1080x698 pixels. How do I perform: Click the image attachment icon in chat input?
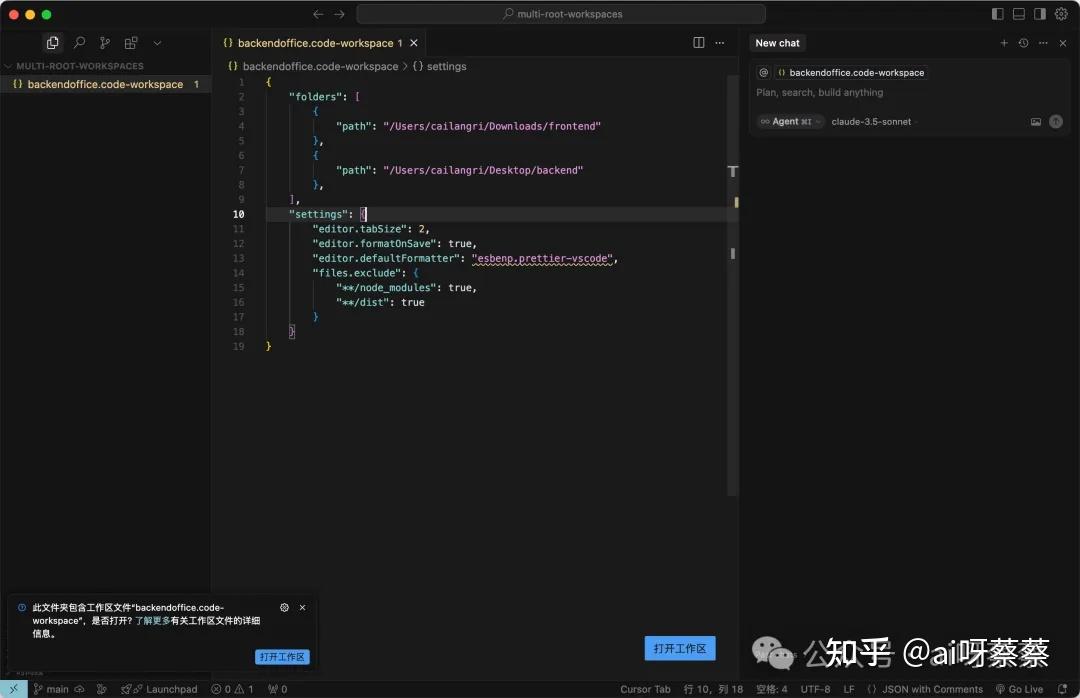[1036, 121]
